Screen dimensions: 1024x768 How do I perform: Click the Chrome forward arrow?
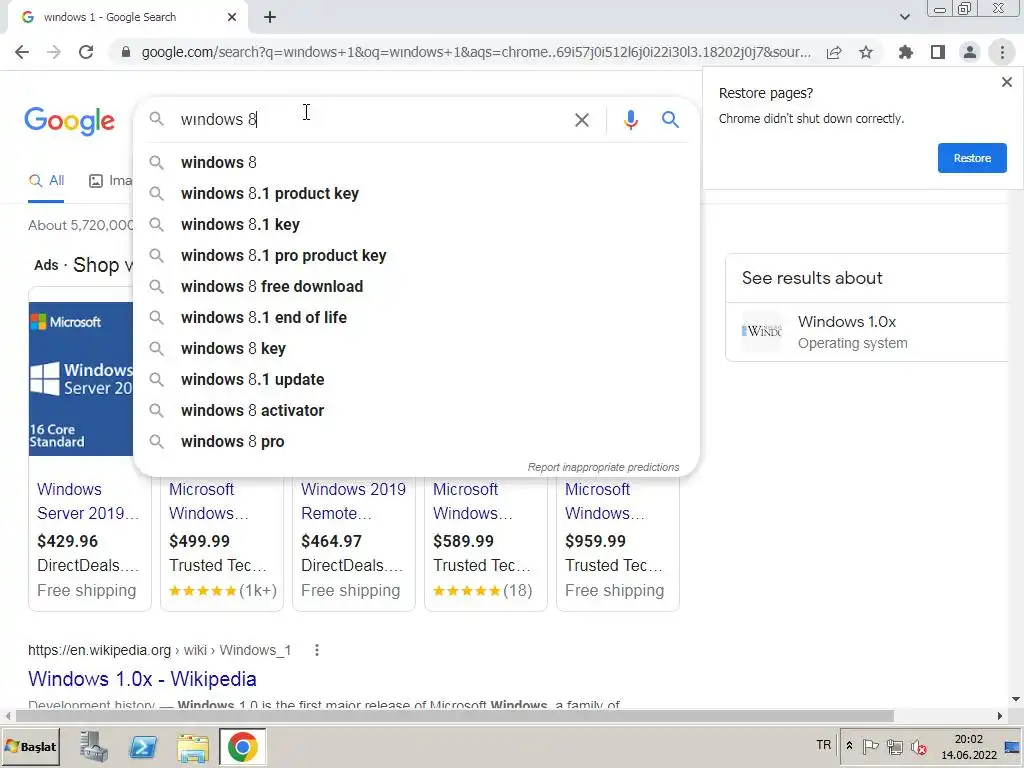click(x=54, y=52)
